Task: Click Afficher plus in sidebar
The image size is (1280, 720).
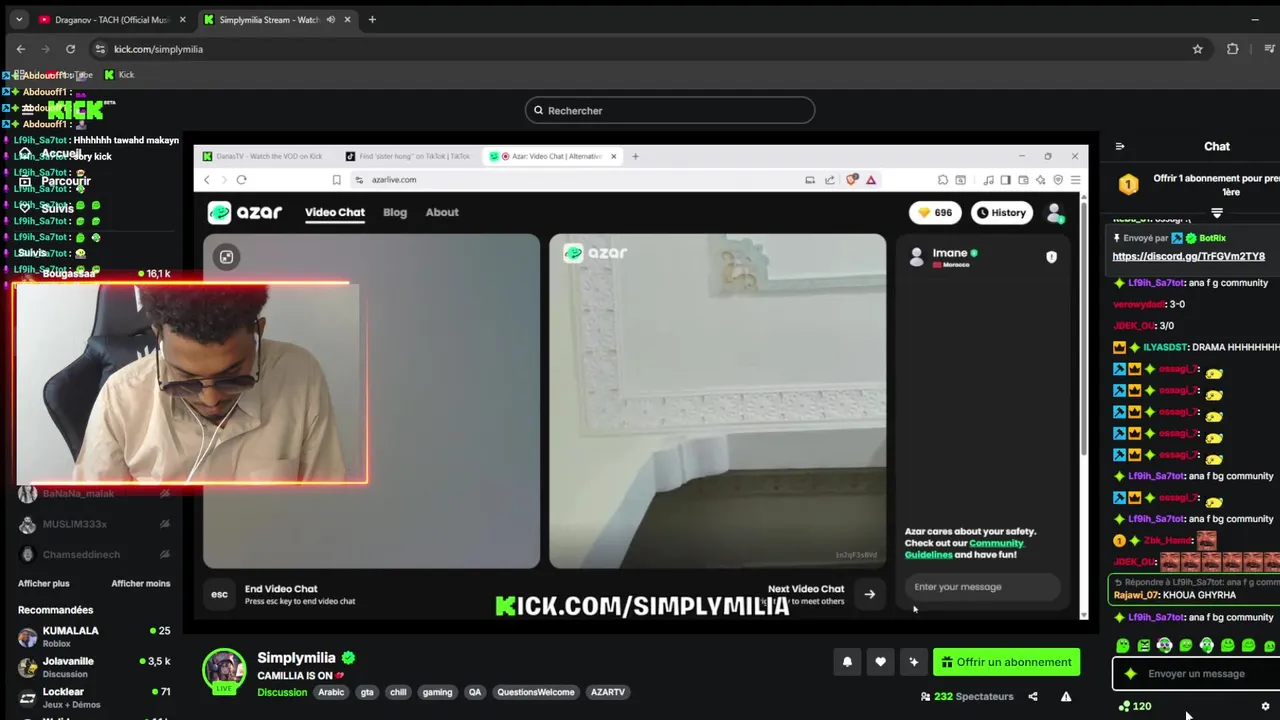Action: pyautogui.click(x=43, y=584)
